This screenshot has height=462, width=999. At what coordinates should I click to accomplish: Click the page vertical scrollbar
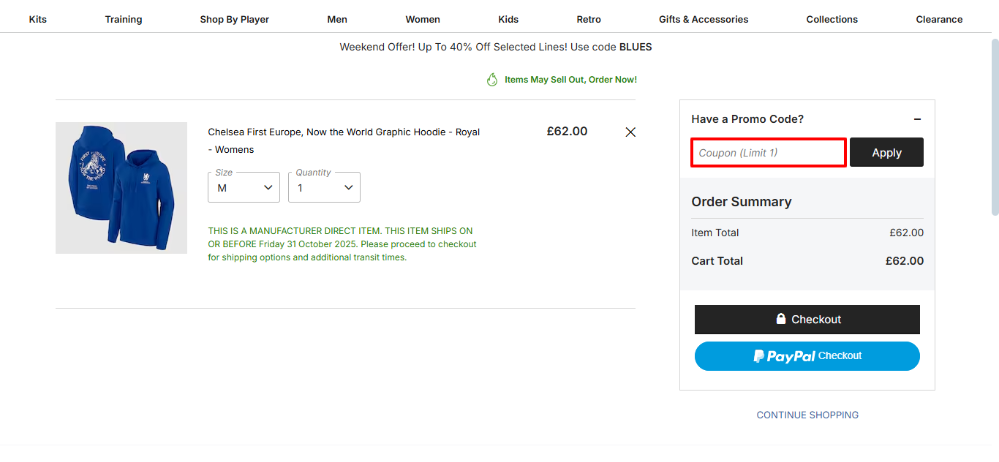[x=995, y=127]
